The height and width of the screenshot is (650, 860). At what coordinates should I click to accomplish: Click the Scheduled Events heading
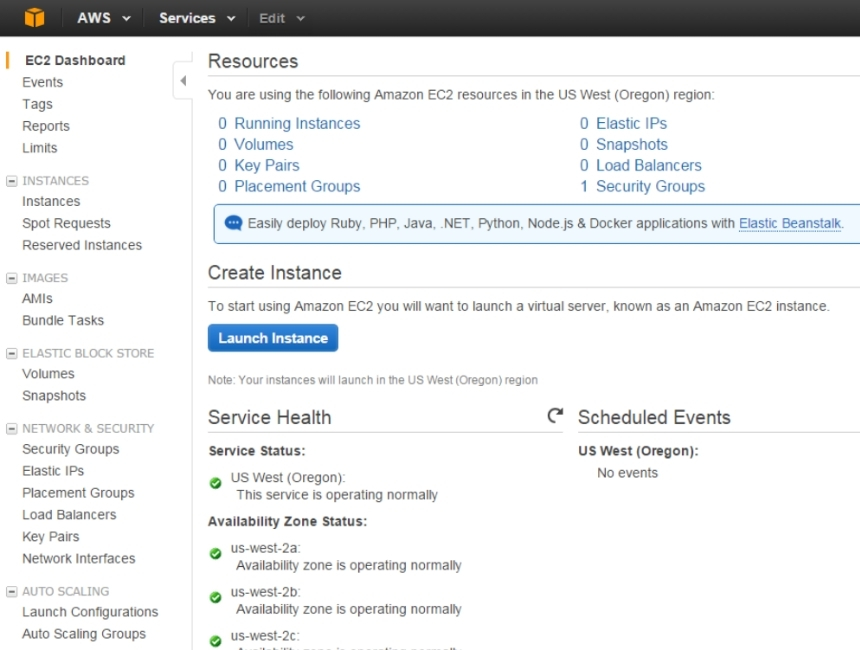[654, 417]
